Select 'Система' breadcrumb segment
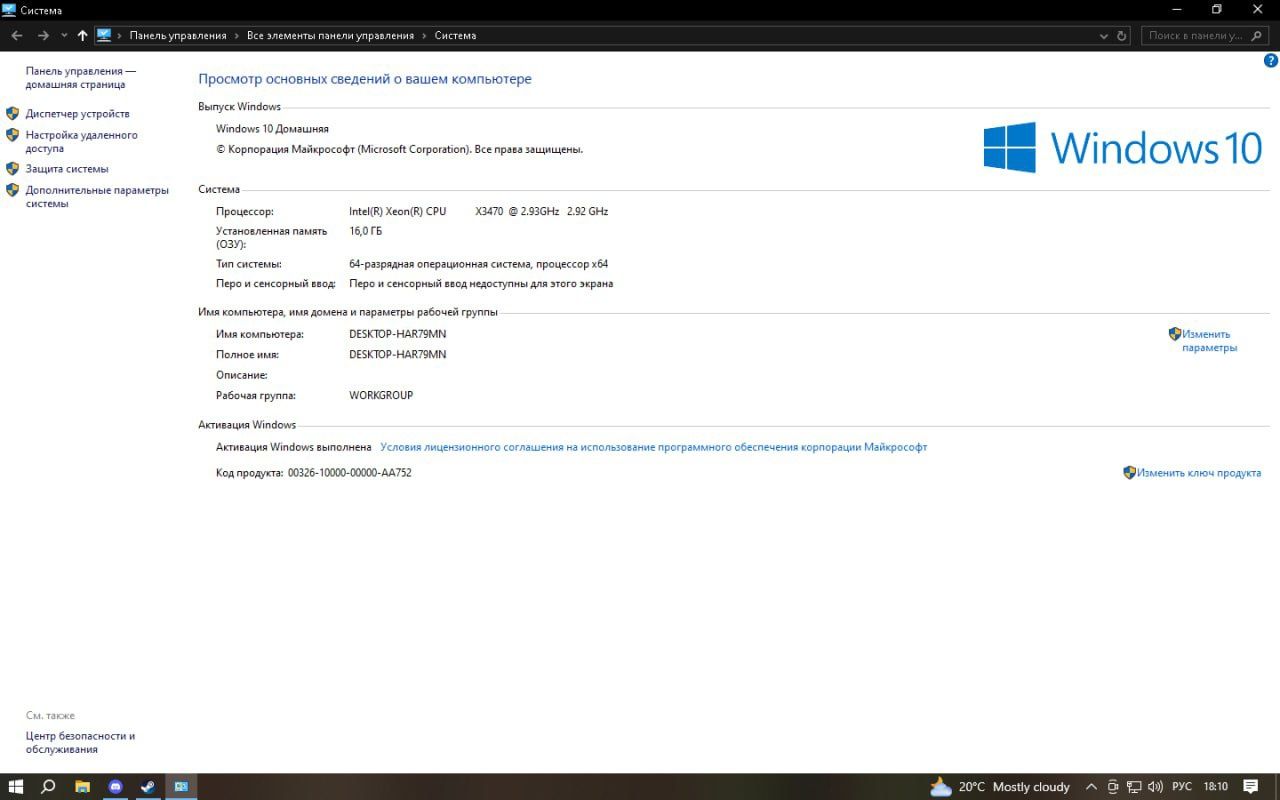This screenshot has width=1280, height=800. (x=455, y=35)
